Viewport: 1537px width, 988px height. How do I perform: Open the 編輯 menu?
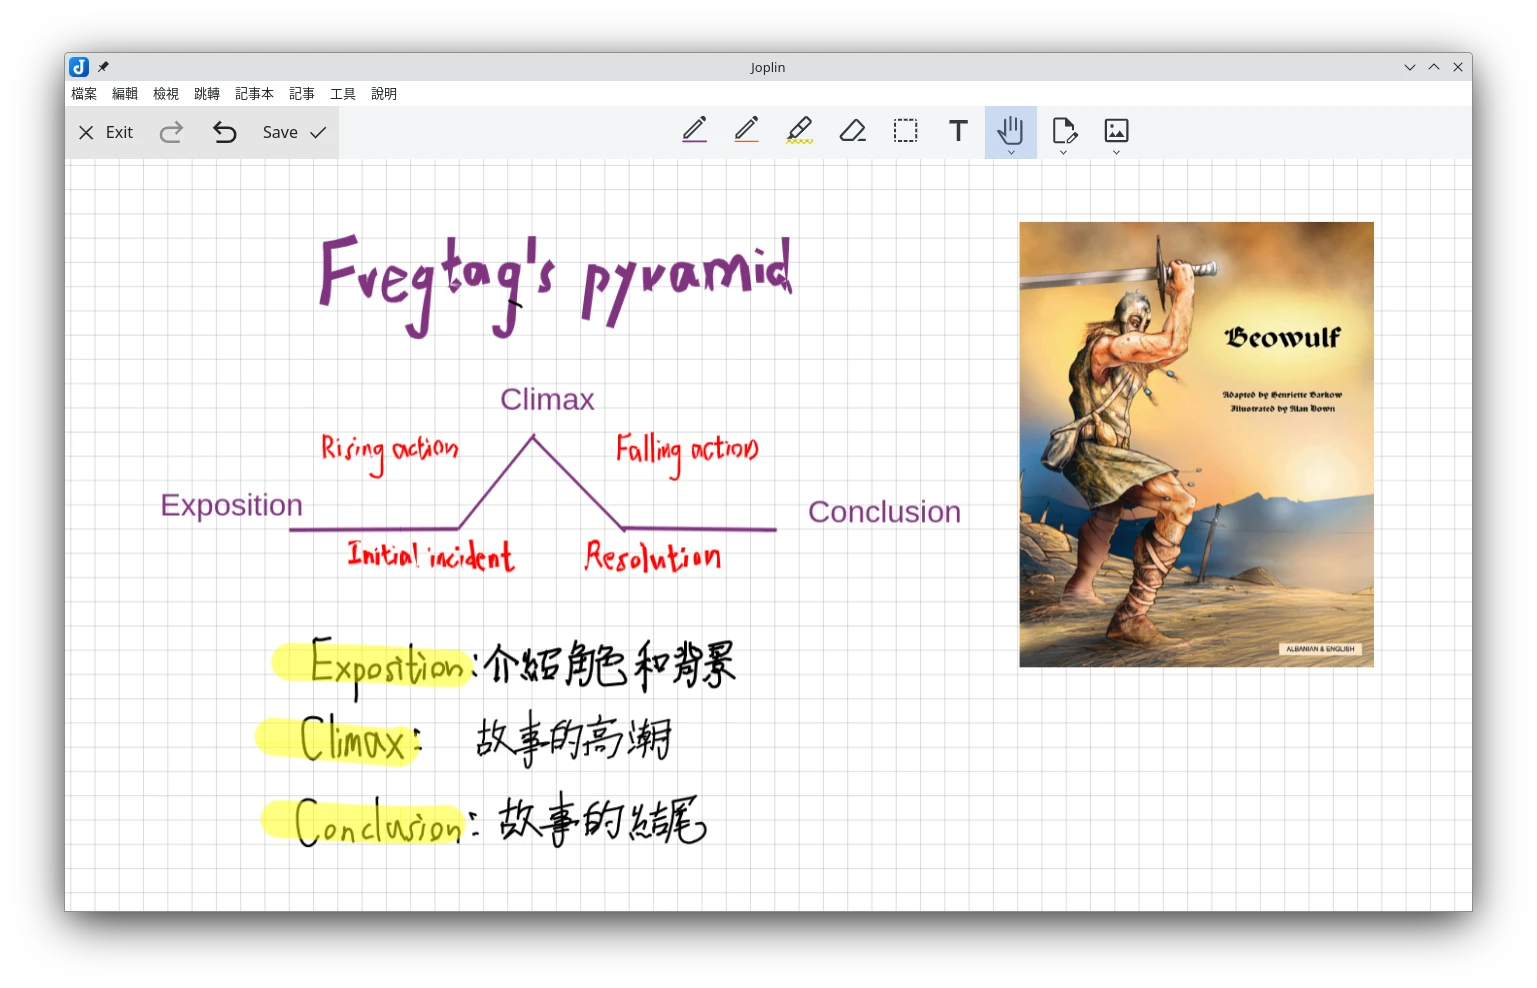point(125,94)
